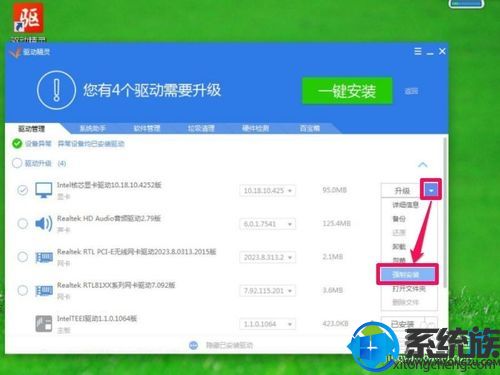The image size is (500, 375).
Task: Click the green check device status icon
Action: tap(17, 144)
